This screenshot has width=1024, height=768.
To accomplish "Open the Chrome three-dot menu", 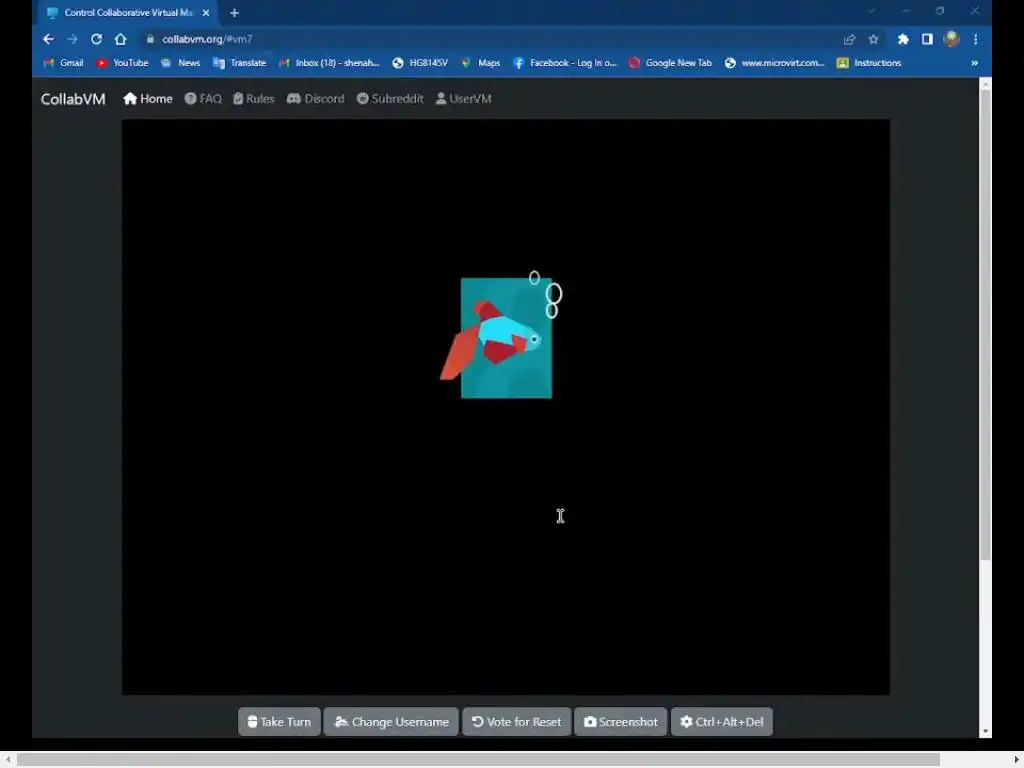I will [x=976, y=39].
